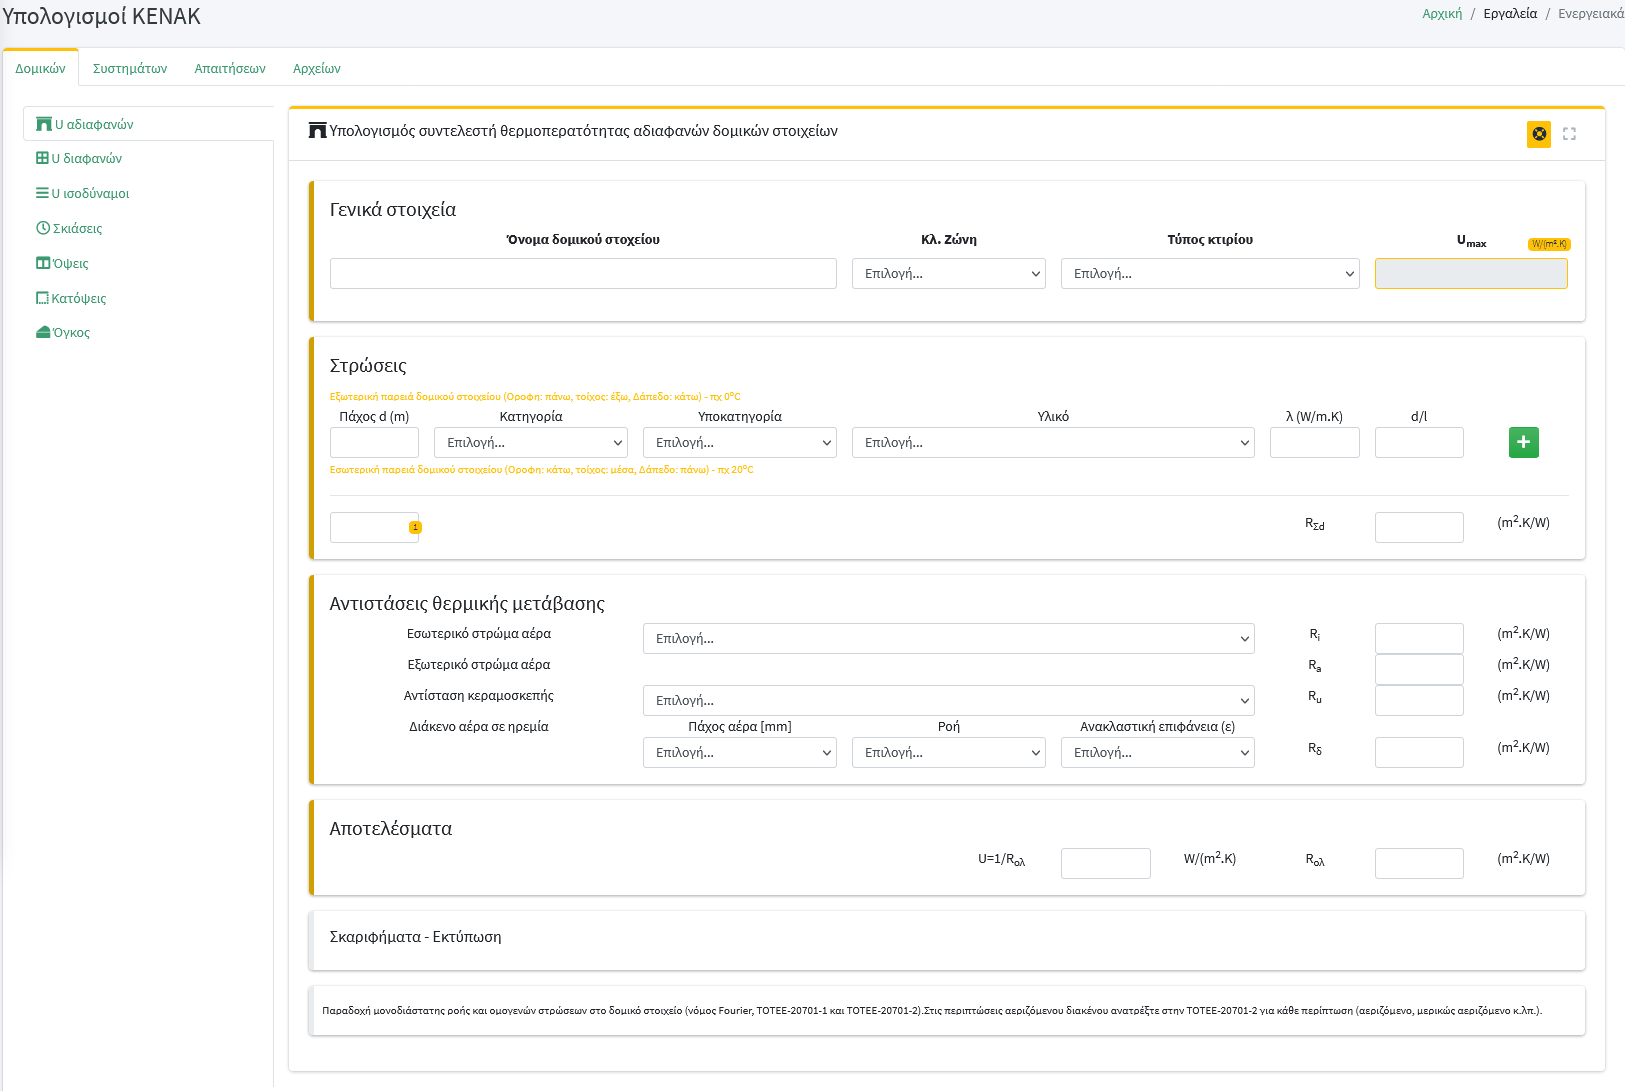This screenshot has height=1091, width=1625.
Task: Click the Αρχική breadcrumb link
Action: [1442, 14]
